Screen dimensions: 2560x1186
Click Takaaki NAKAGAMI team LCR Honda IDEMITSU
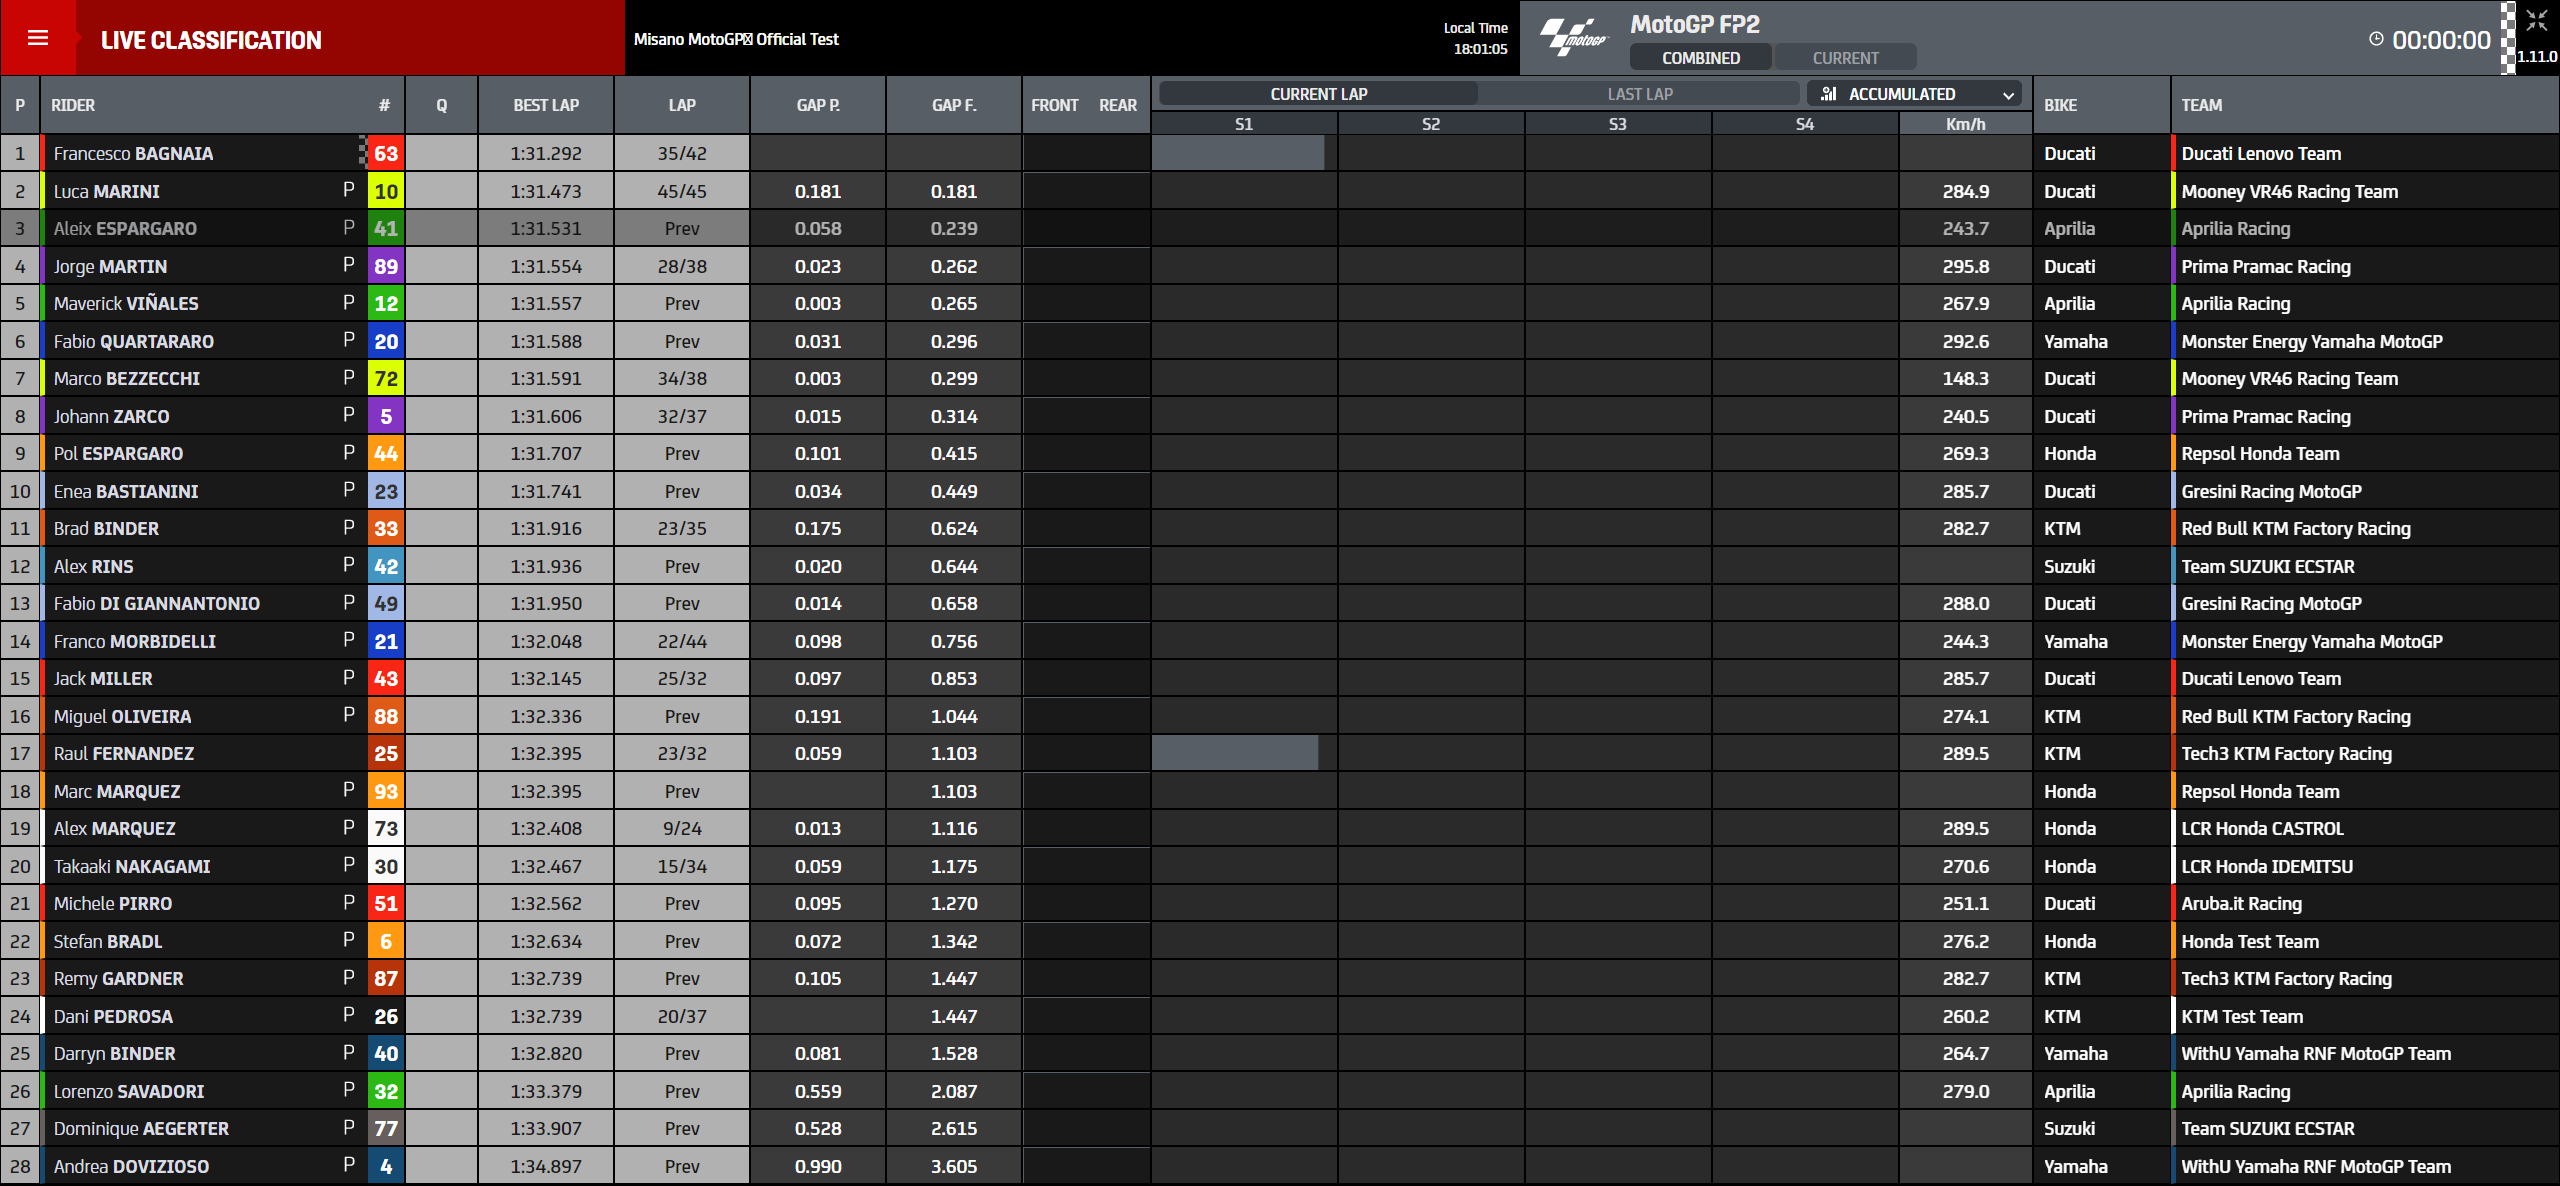coord(2266,866)
